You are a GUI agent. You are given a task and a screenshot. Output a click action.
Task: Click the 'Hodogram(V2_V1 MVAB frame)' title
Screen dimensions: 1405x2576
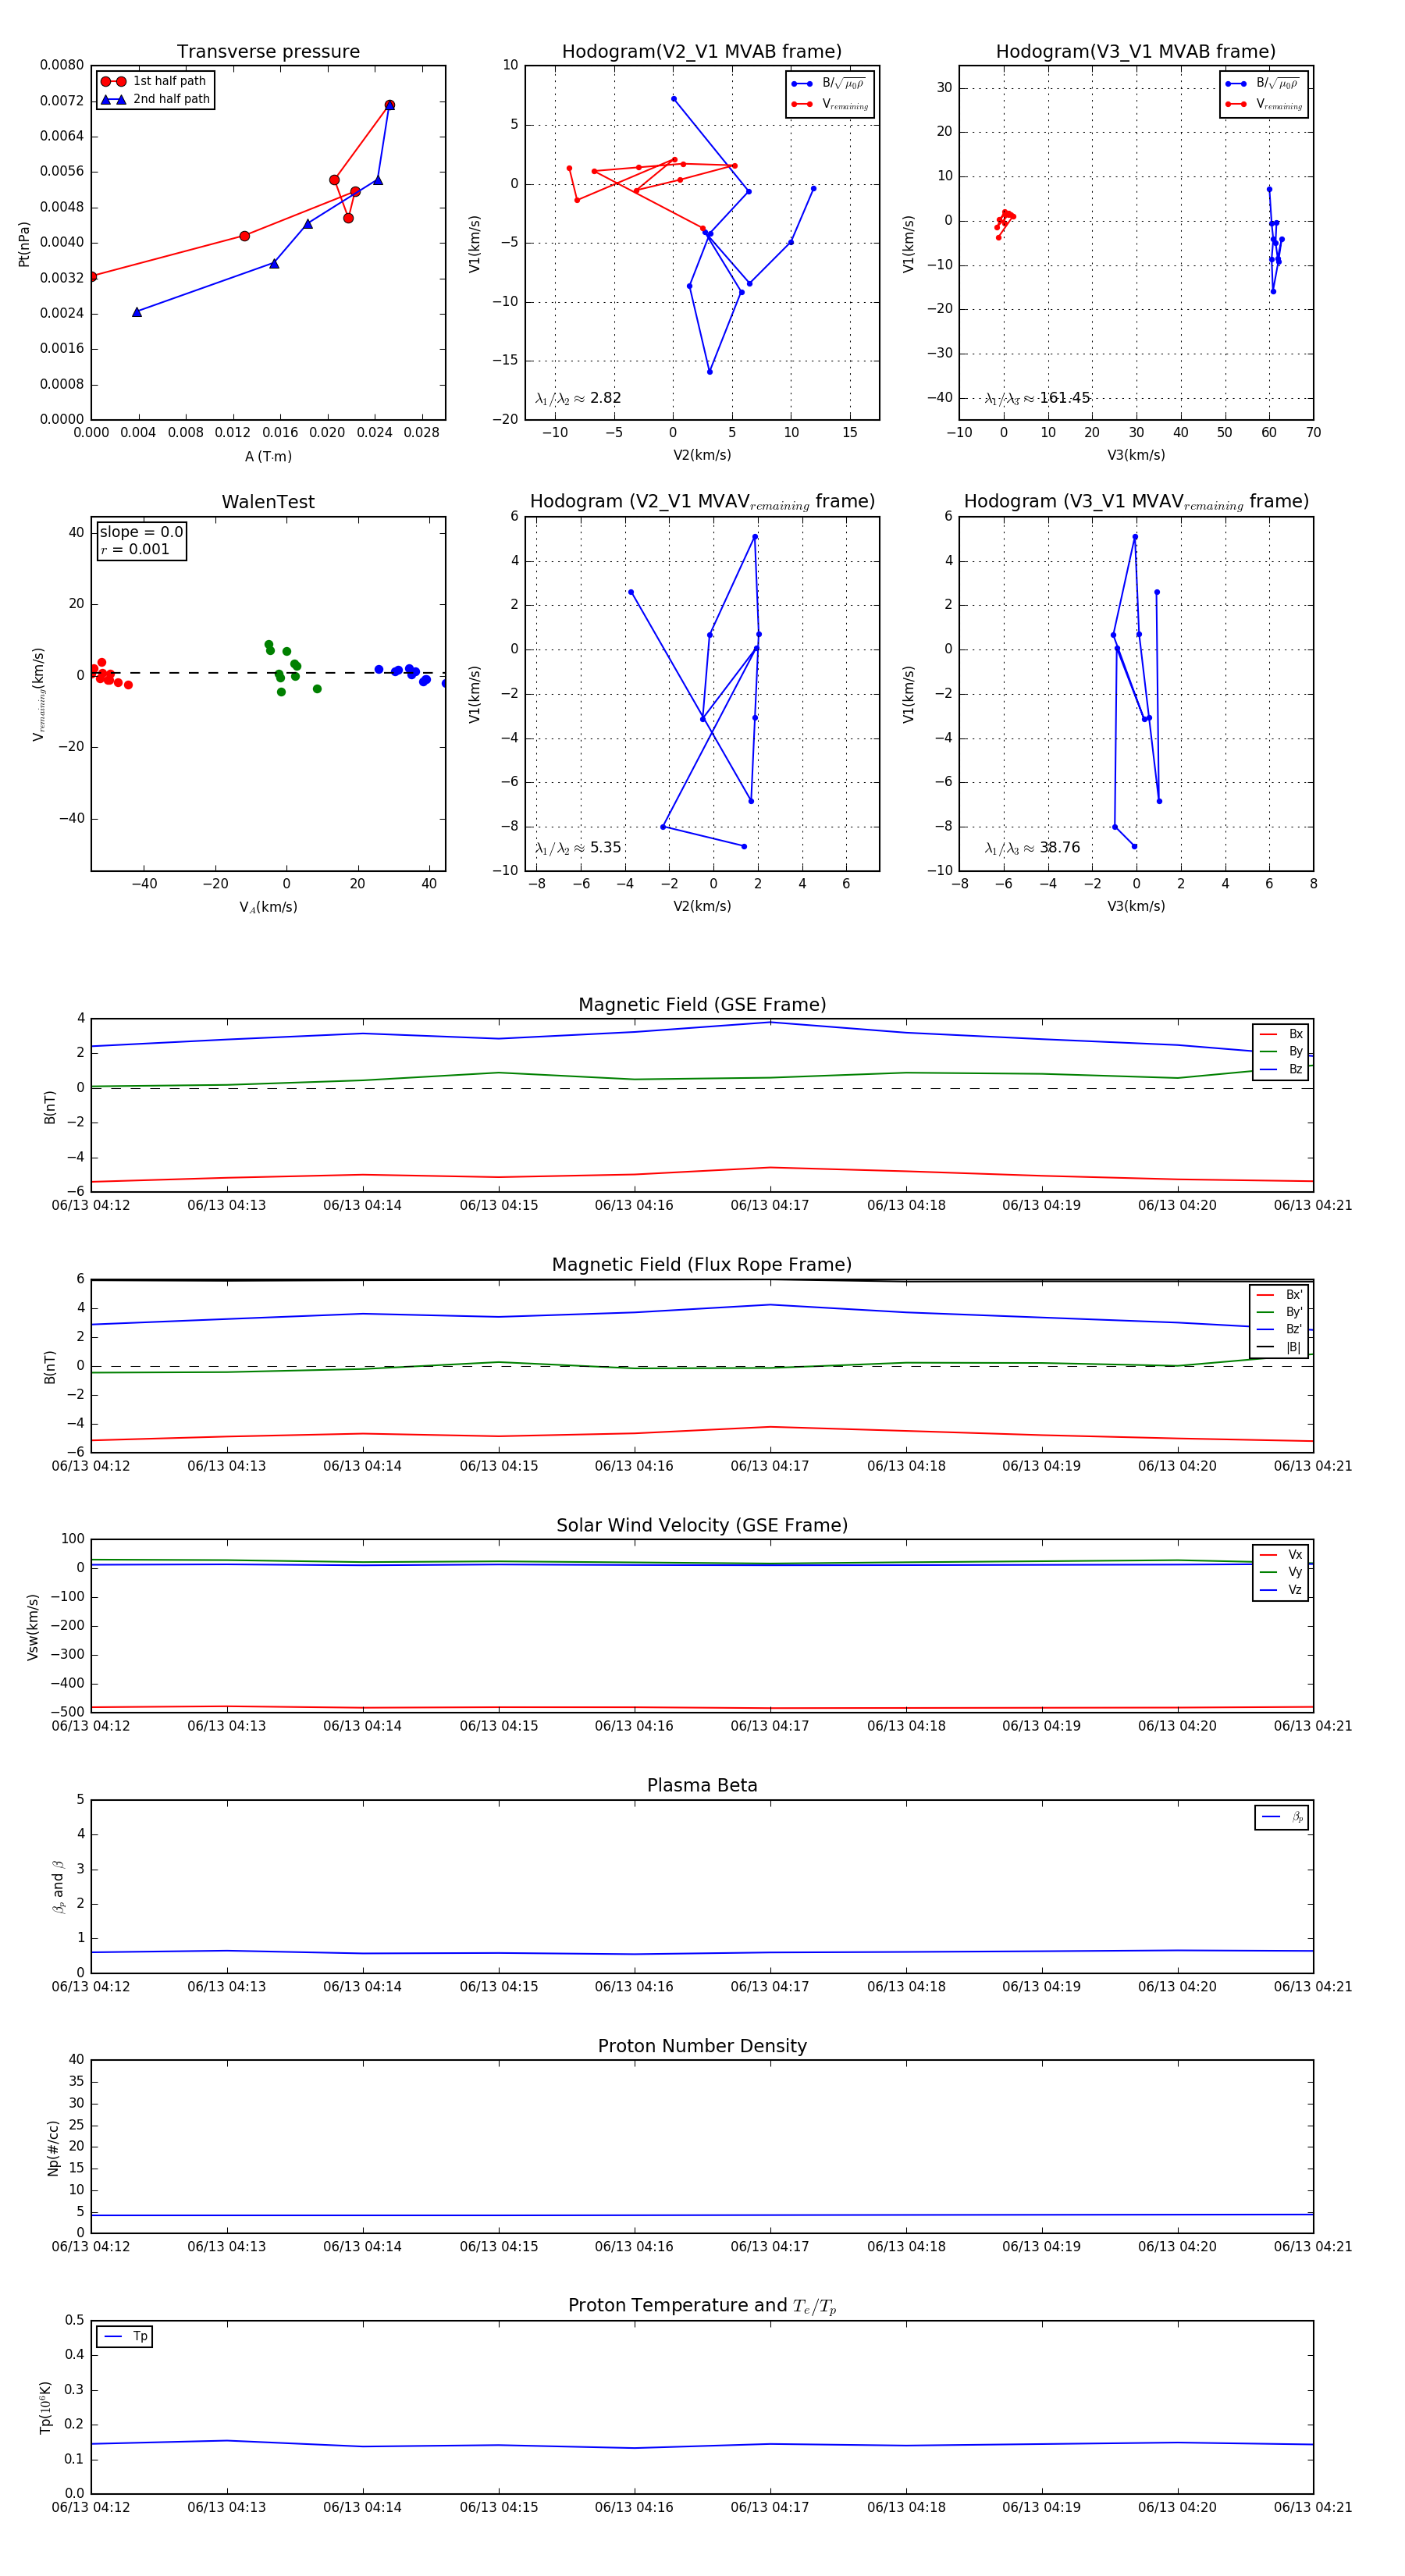coord(702,52)
